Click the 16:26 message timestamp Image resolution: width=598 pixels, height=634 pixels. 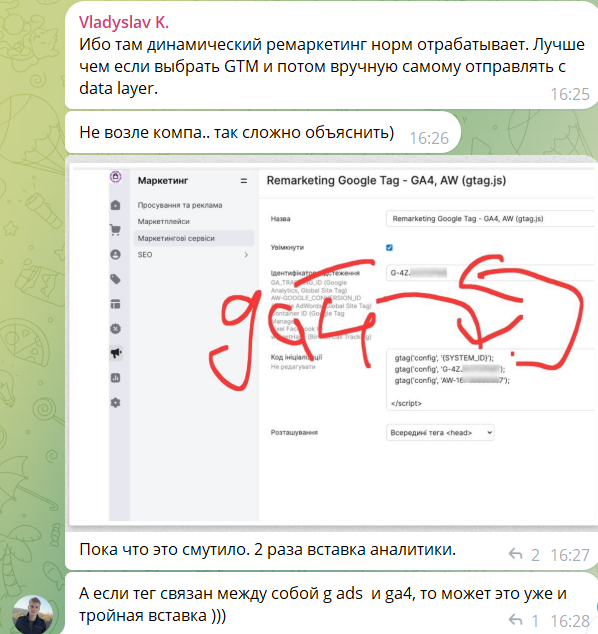tap(429, 138)
